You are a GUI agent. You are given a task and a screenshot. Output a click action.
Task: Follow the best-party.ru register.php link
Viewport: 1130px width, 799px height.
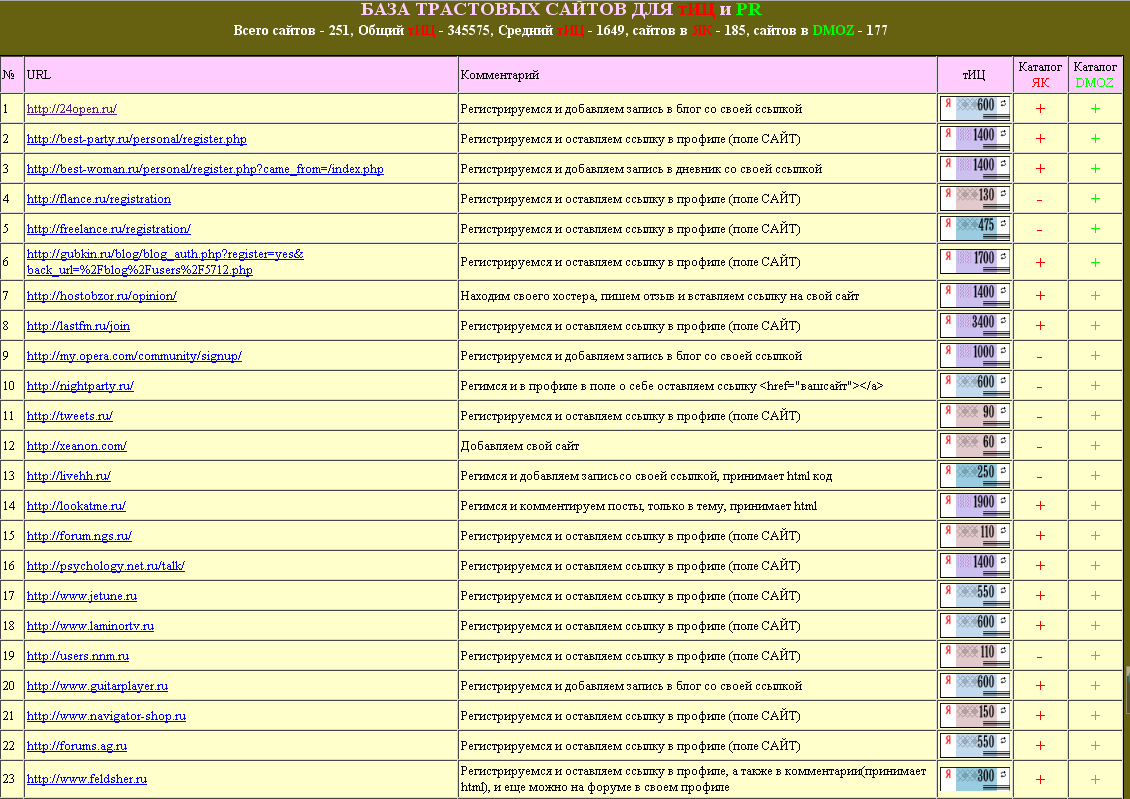(x=136, y=139)
